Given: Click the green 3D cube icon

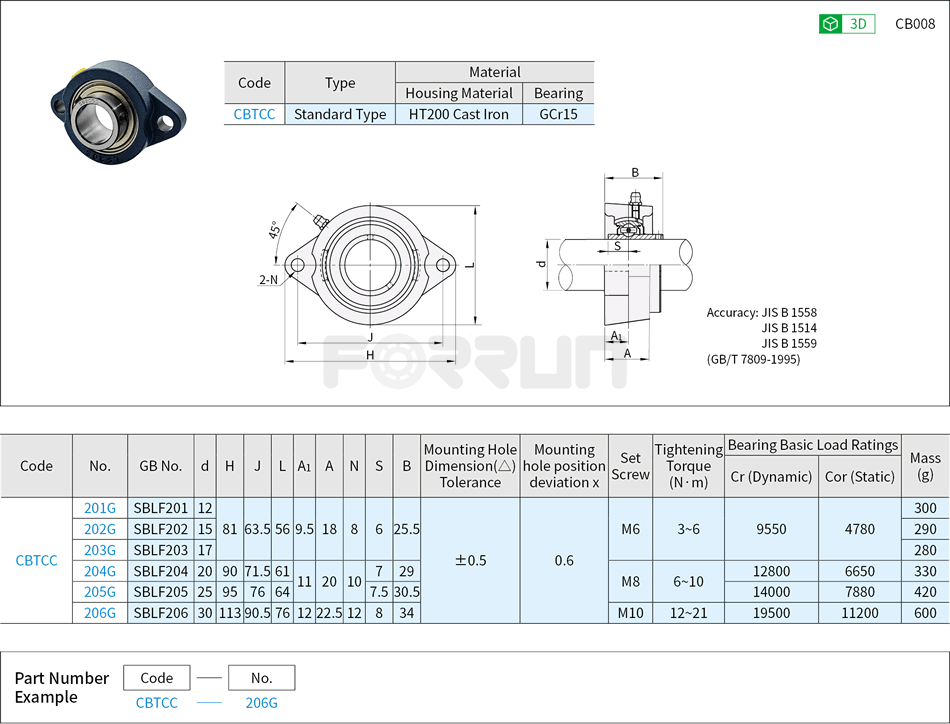Looking at the screenshot, I should coord(830,24).
